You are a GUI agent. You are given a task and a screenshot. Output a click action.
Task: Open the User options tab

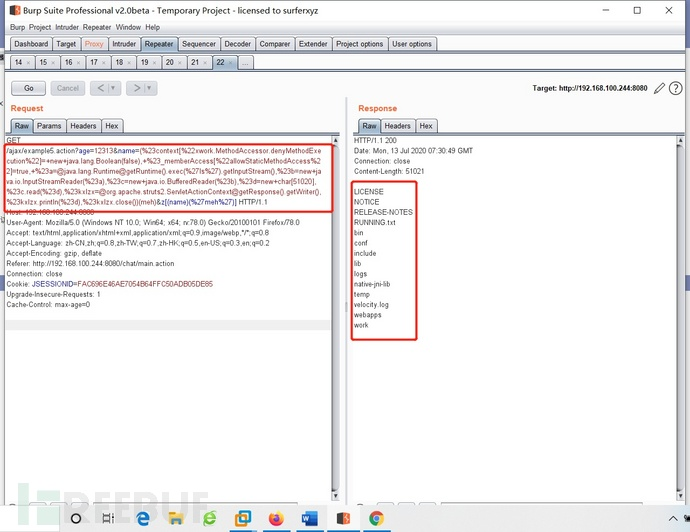[x=412, y=44]
